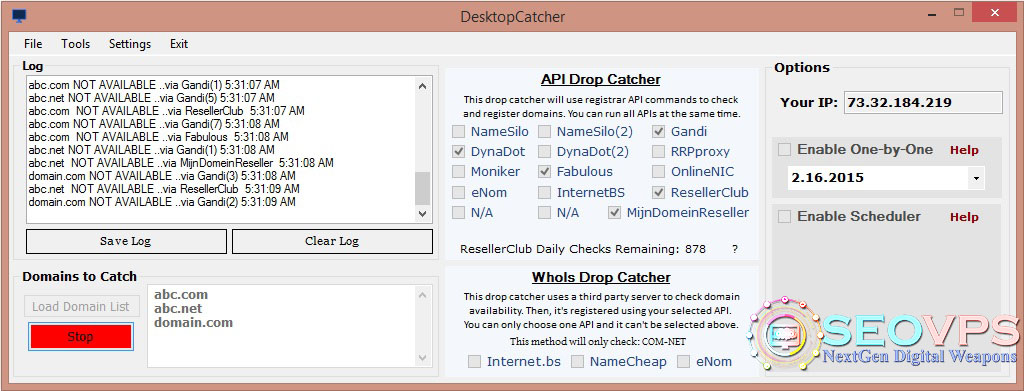Tick the Enable Scheduler checkbox
This screenshot has height=391, width=1024.
[x=784, y=216]
